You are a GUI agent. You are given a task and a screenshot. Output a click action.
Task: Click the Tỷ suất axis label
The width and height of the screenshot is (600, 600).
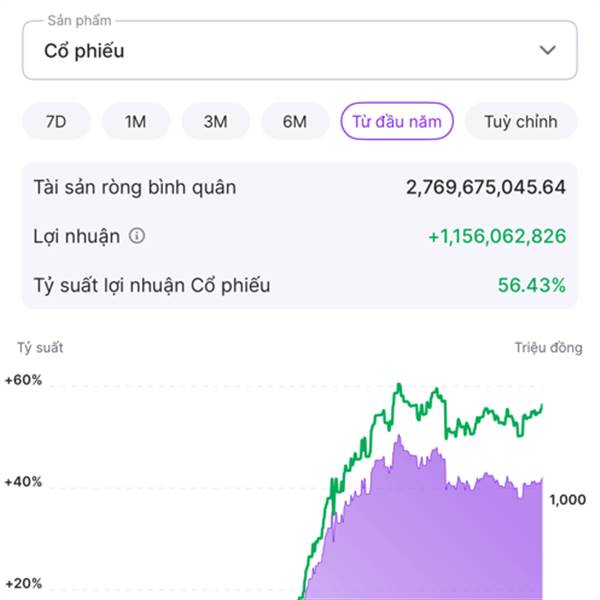tap(40, 348)
